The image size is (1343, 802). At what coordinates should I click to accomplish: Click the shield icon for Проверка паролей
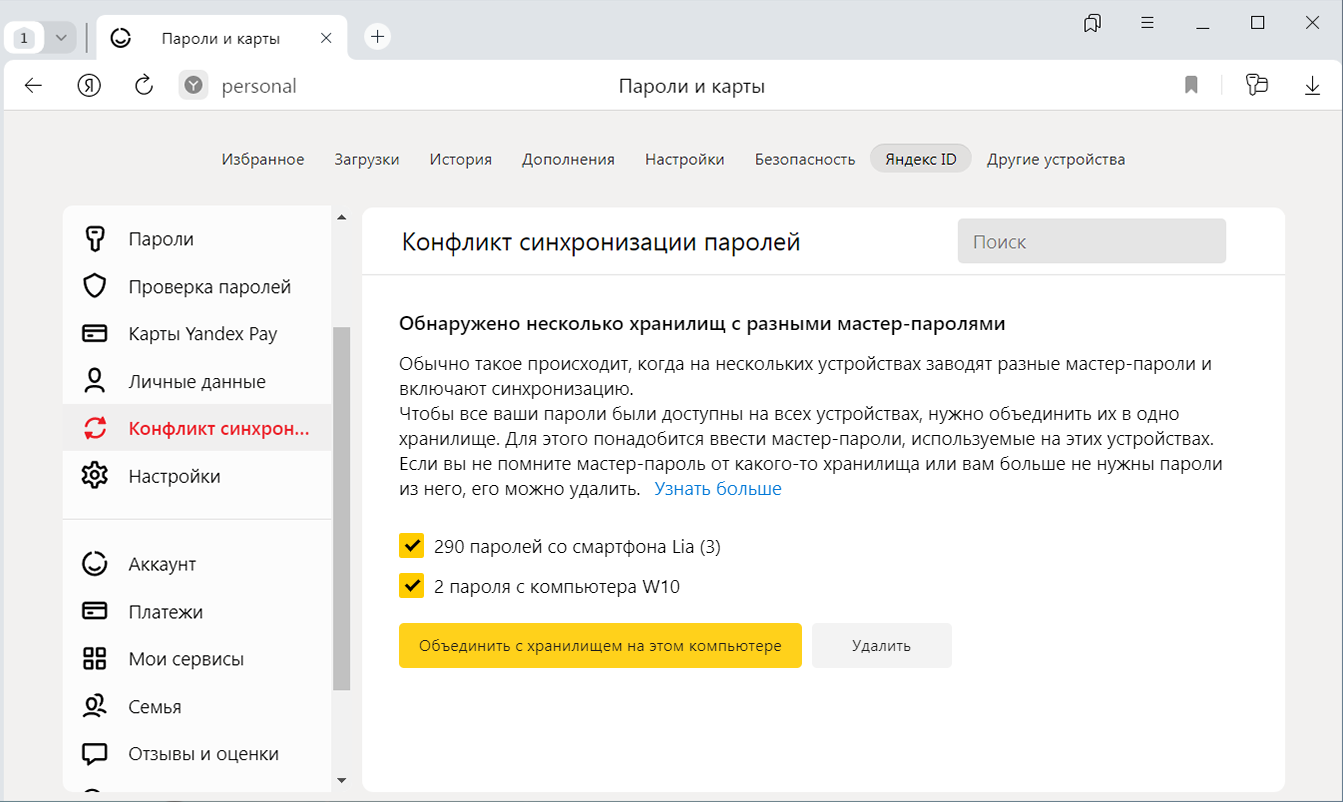click(95, 287)
